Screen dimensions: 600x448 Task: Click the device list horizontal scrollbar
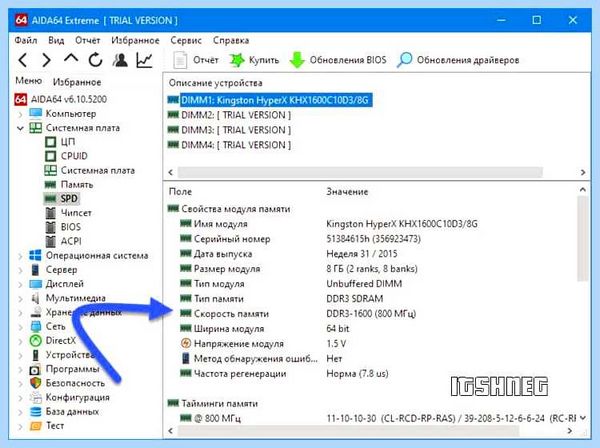360,172
